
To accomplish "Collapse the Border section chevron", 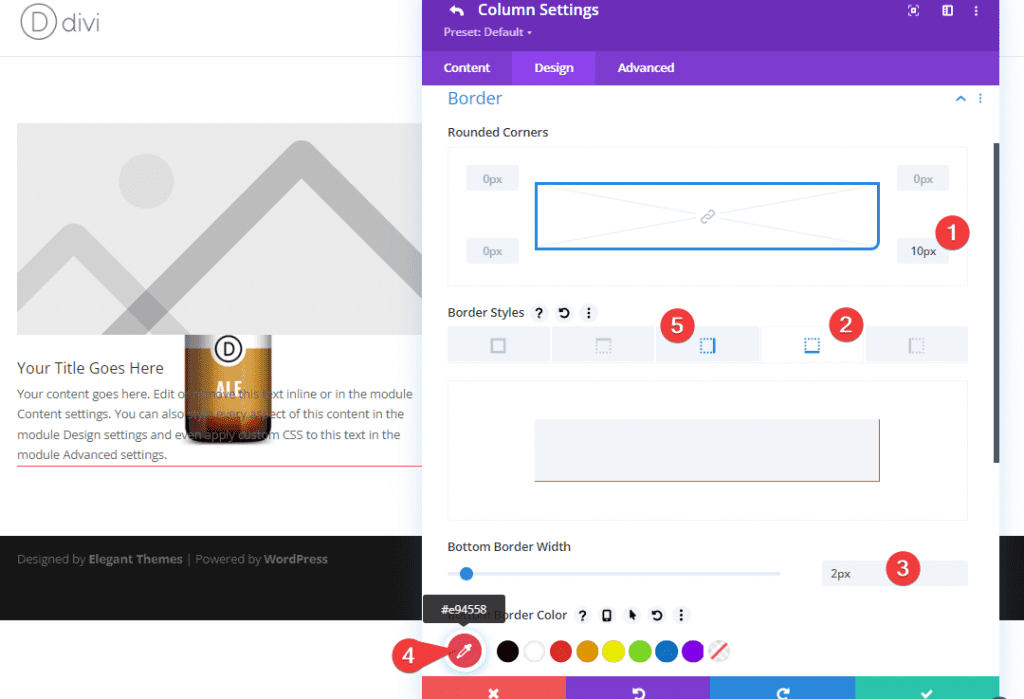I will tap(960, 99).
